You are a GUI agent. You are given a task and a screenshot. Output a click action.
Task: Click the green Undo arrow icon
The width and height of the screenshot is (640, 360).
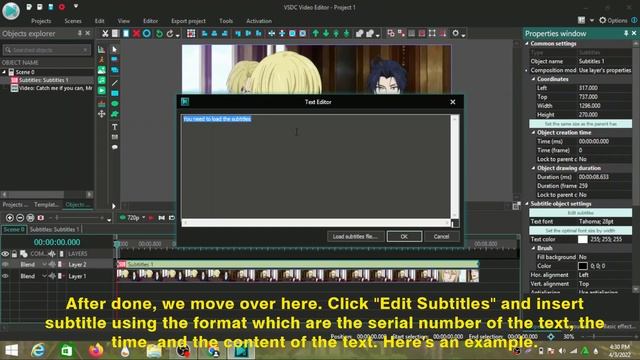(159, 33)
